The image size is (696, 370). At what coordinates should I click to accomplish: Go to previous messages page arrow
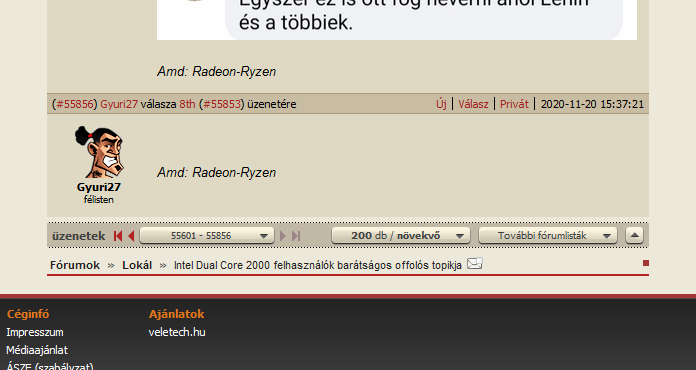pos(131,236)
